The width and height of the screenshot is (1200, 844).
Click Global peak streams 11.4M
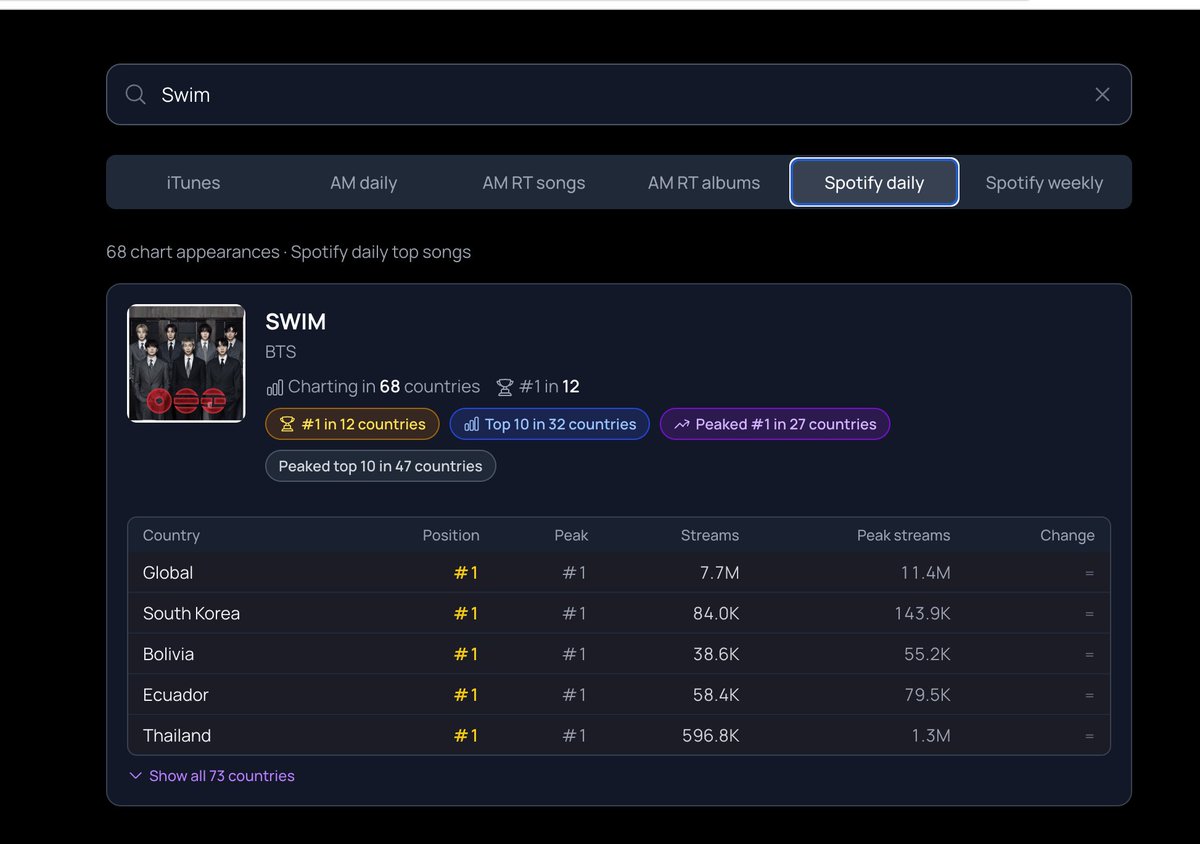[x=926, y=573]
